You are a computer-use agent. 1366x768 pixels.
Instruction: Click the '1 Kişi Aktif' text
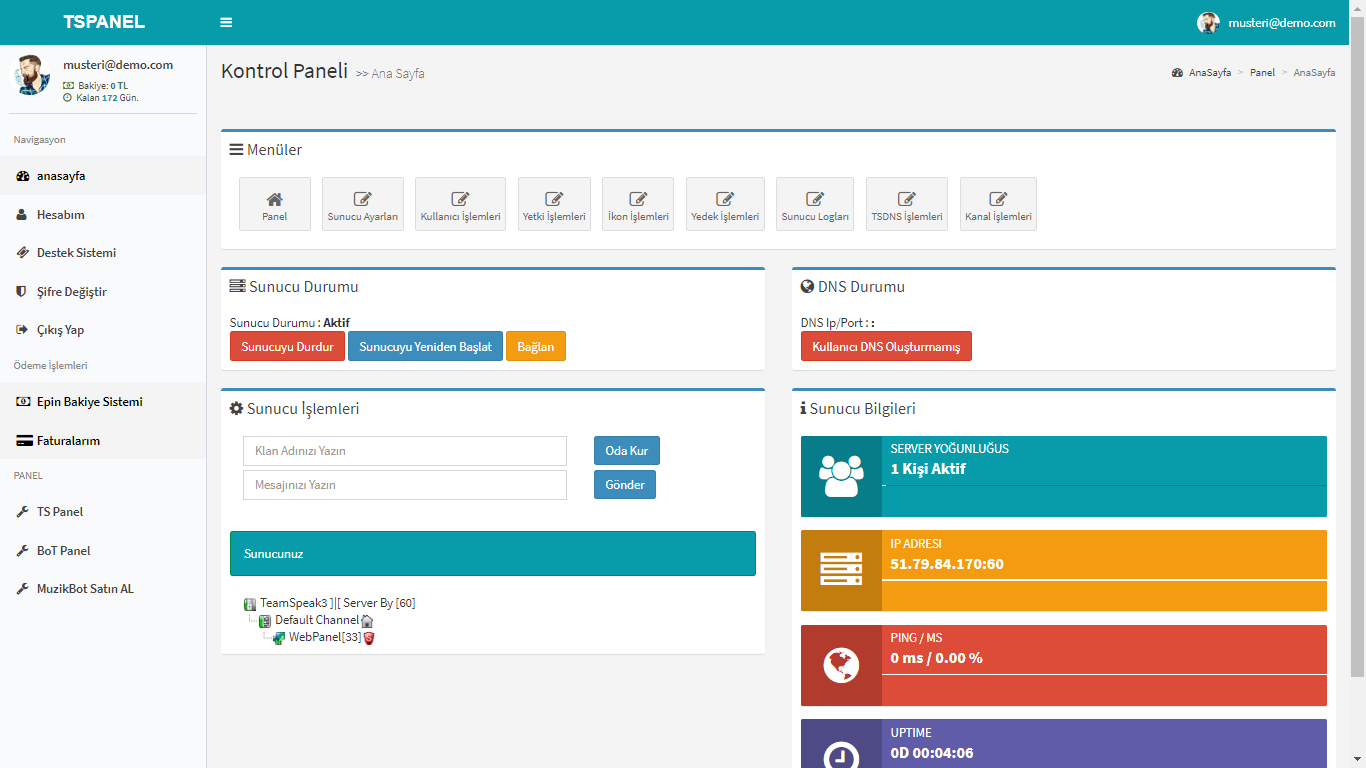tap(928, 468)
